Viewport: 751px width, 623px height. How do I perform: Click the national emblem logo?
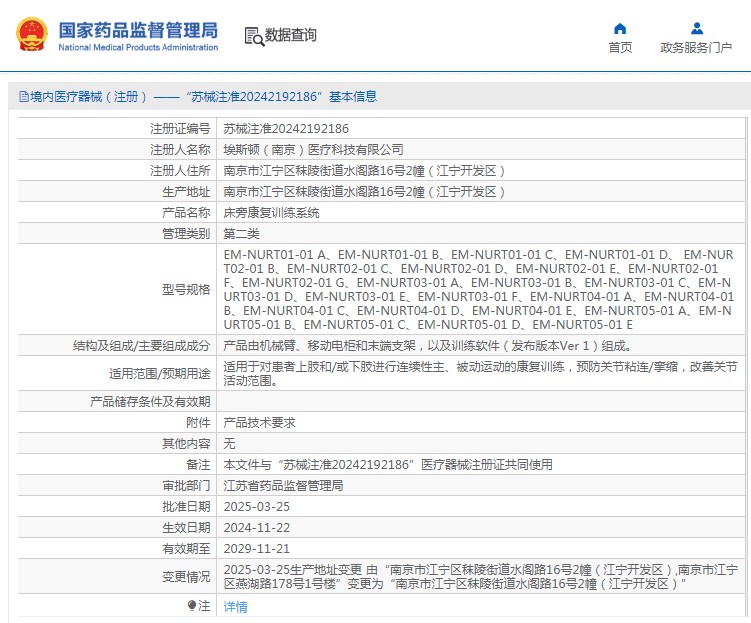coord(31,35)
